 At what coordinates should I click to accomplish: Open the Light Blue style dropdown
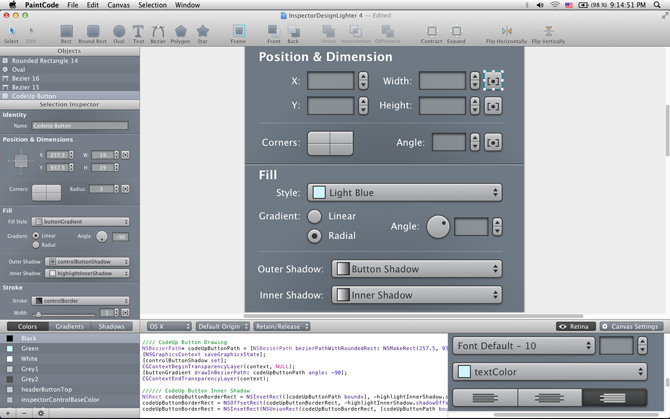(405, 193)
